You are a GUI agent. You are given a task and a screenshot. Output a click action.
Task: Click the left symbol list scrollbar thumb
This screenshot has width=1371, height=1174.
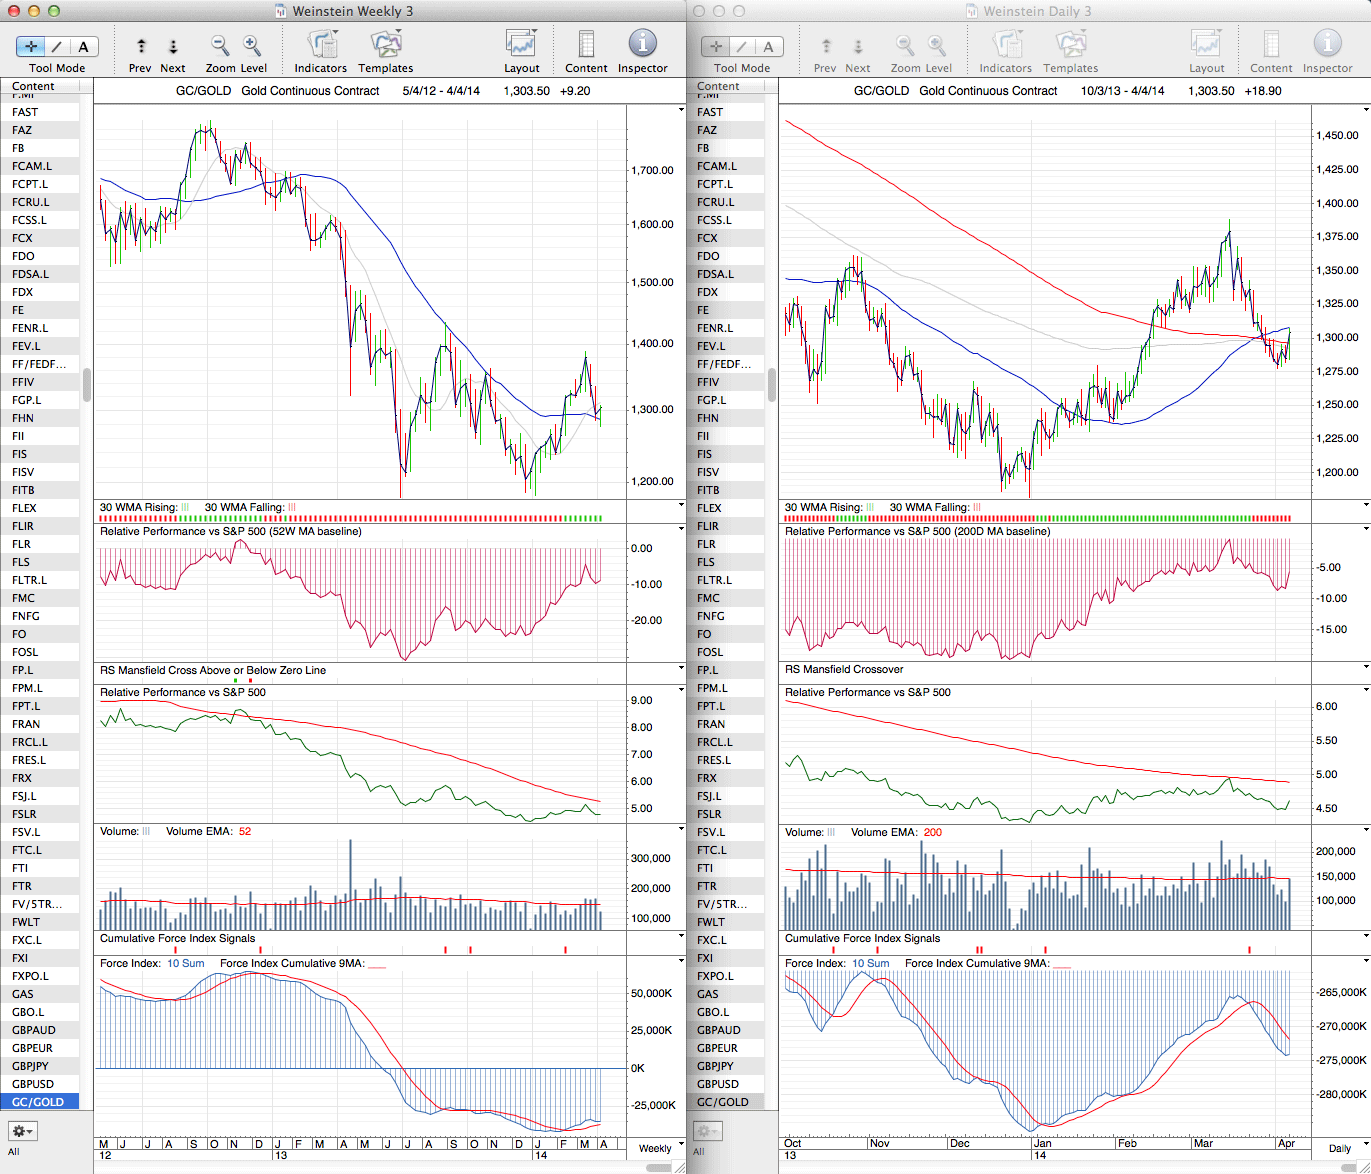(87, 384)
